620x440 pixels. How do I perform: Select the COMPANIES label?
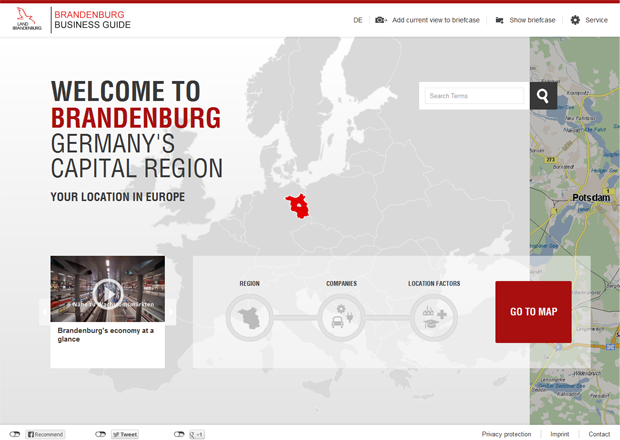[x=341, y=283]
